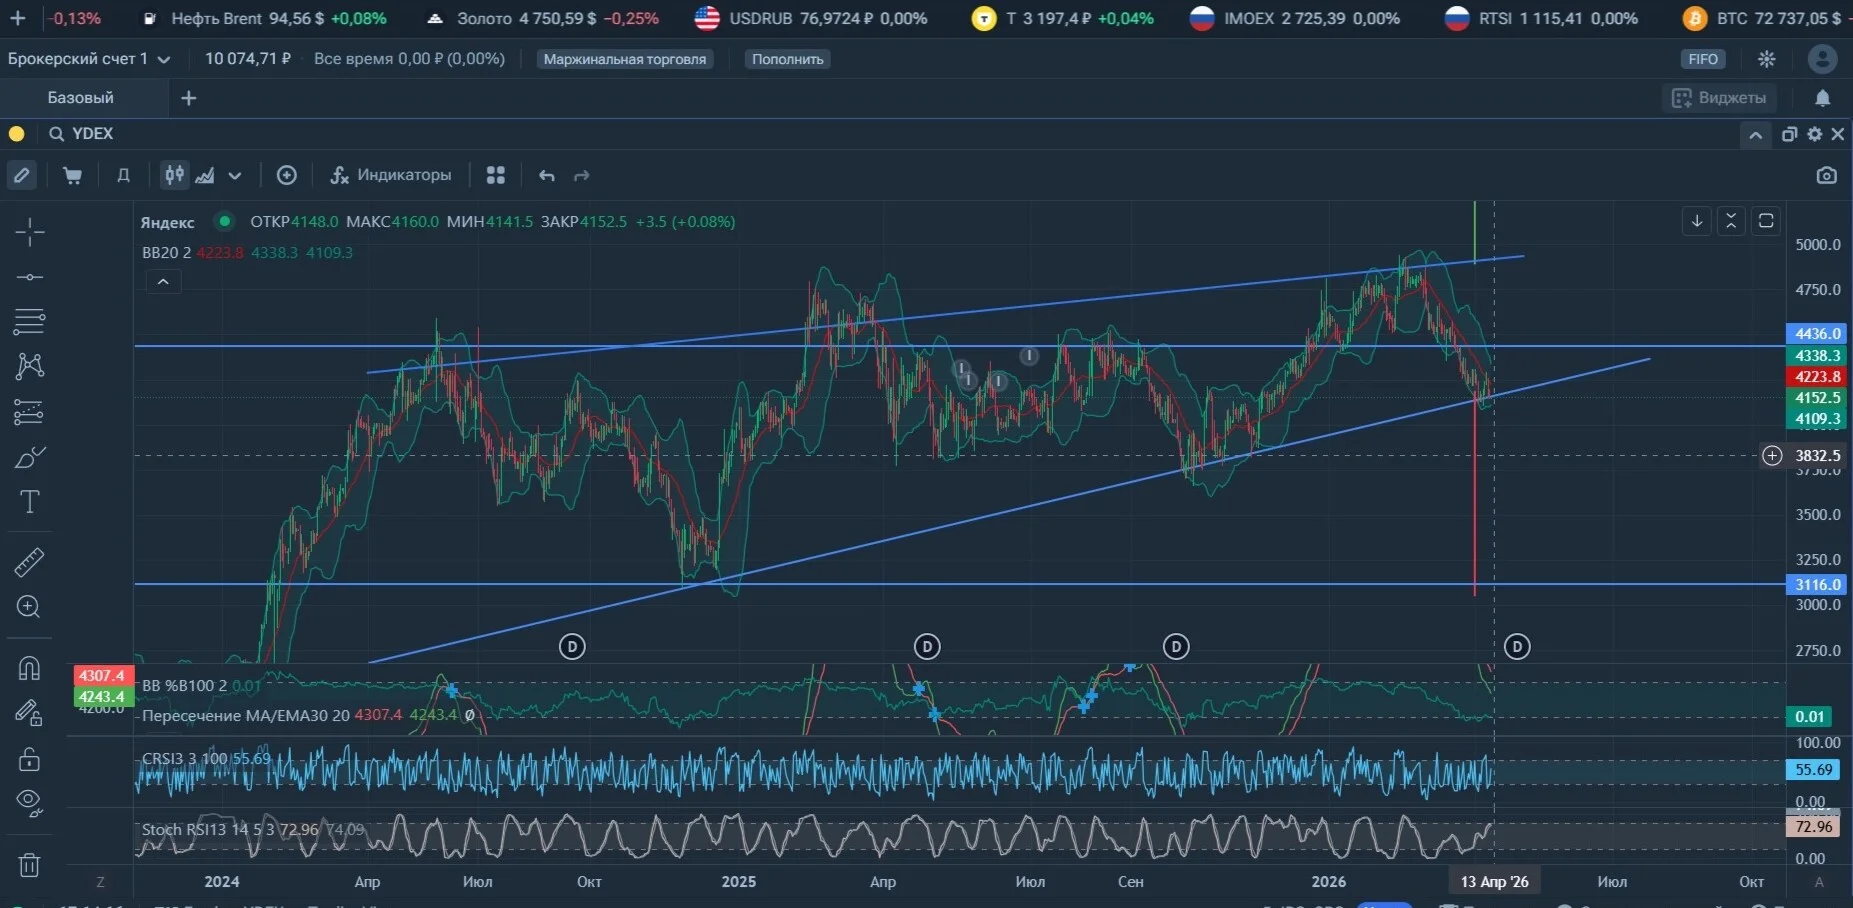Click the yellow widget link color dot
1853x908 pixels.
tap(17, 134)
